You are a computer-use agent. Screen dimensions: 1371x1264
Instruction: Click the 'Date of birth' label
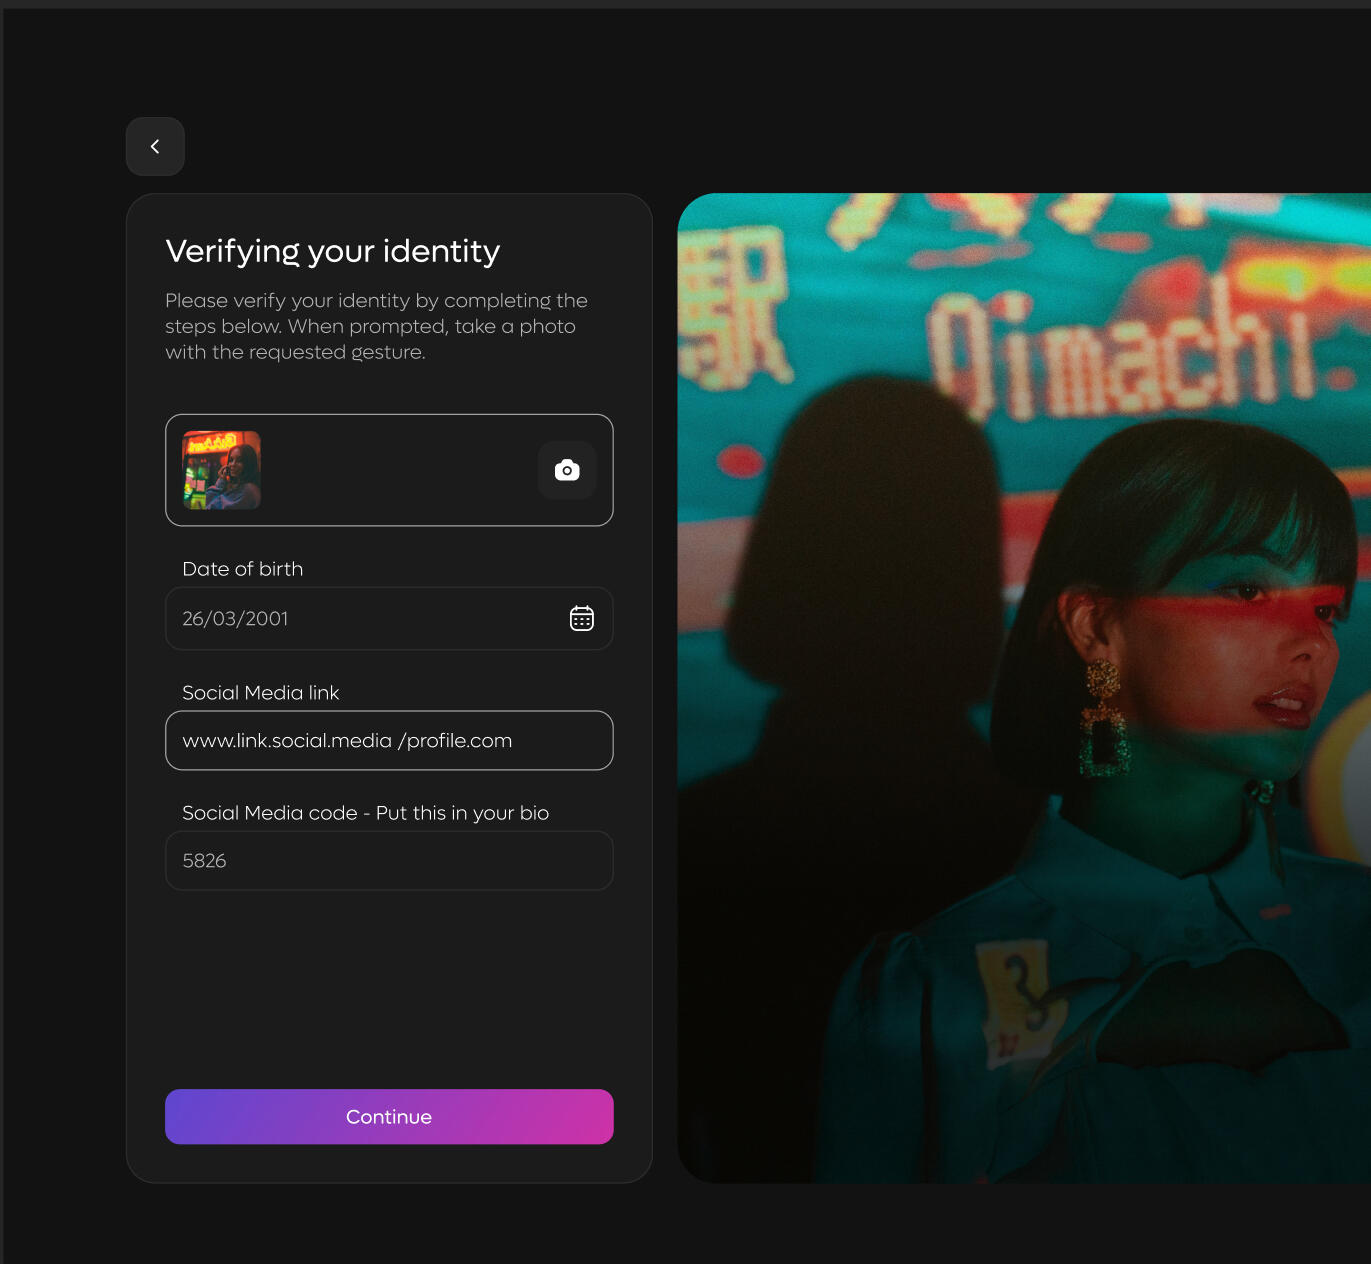(243, 569)
